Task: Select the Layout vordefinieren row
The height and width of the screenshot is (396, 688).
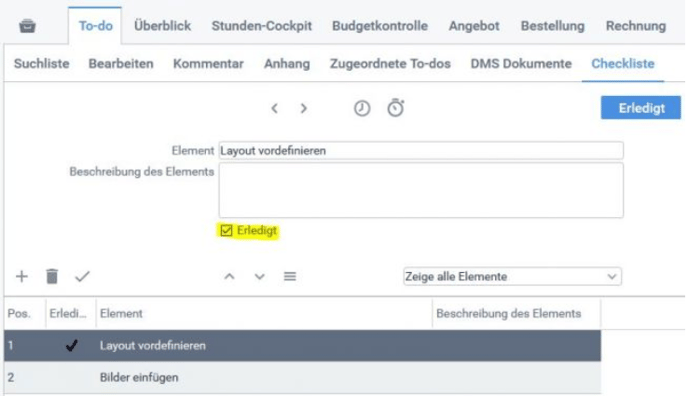Action: click(302, 346)
